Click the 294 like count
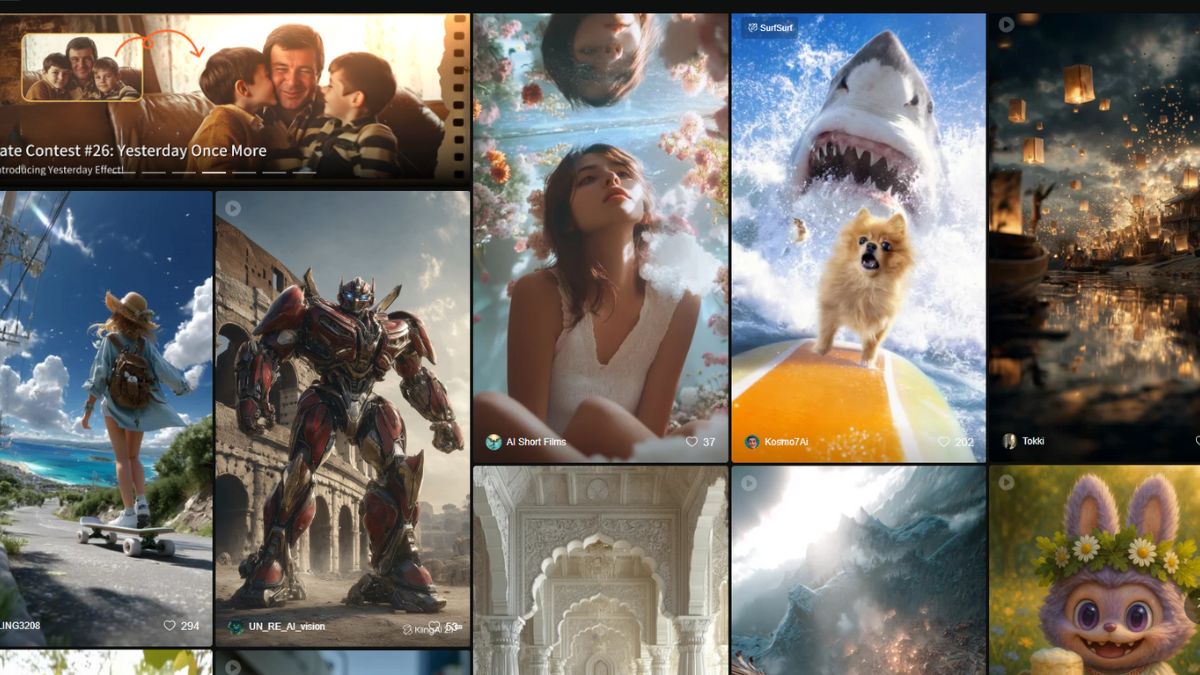 pyautogui.click(x=189, y=626)
